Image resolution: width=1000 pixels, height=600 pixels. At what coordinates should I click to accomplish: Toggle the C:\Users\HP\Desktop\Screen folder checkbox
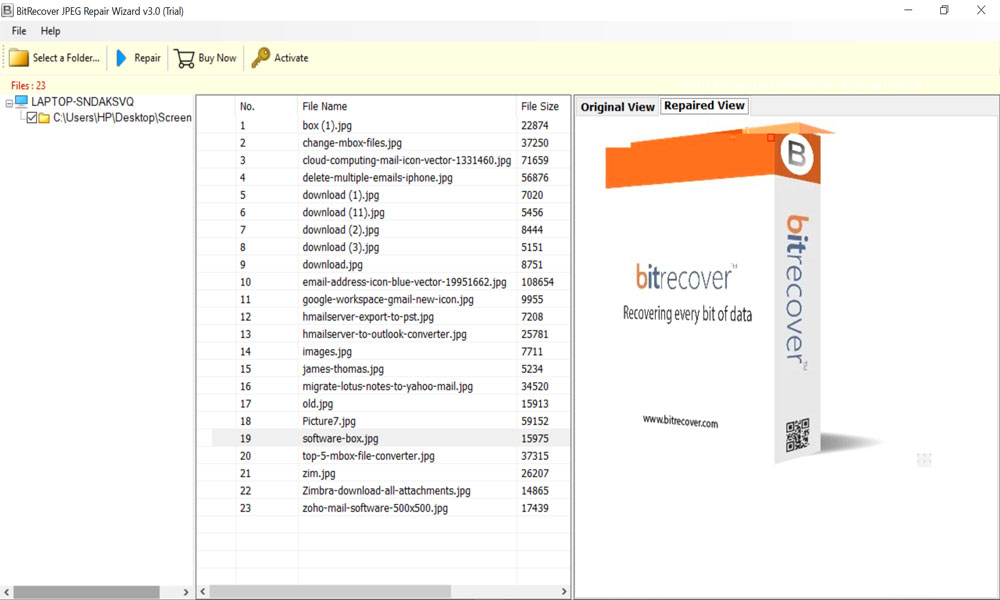pos(31,118)
